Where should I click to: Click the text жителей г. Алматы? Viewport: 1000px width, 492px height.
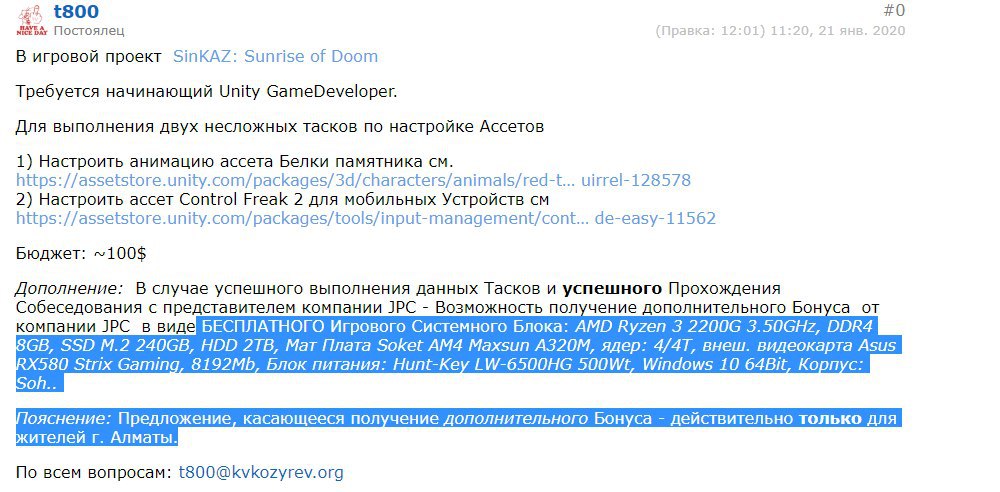(x=96, y=438)
